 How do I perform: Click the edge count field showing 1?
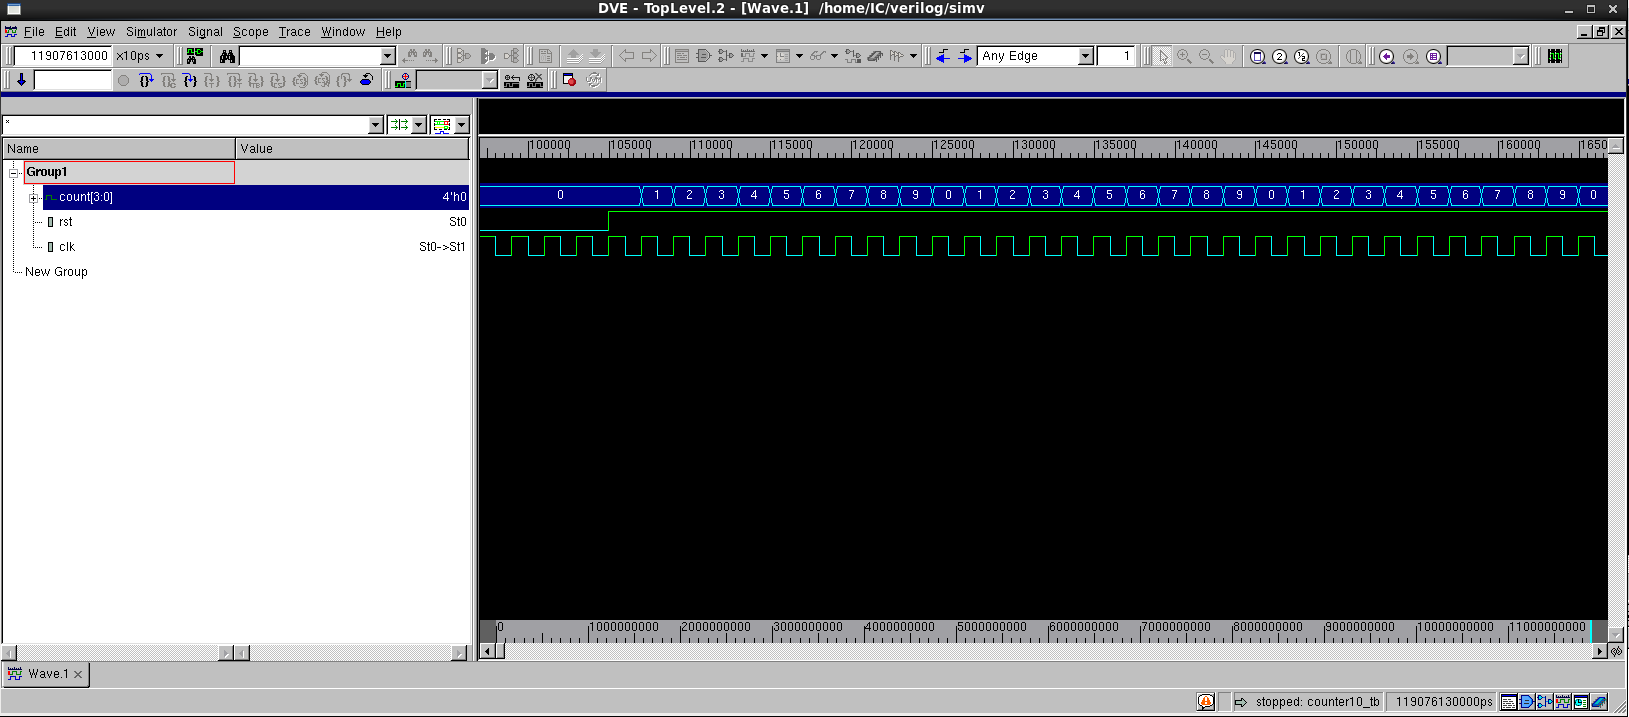[x=1116, y=56]
